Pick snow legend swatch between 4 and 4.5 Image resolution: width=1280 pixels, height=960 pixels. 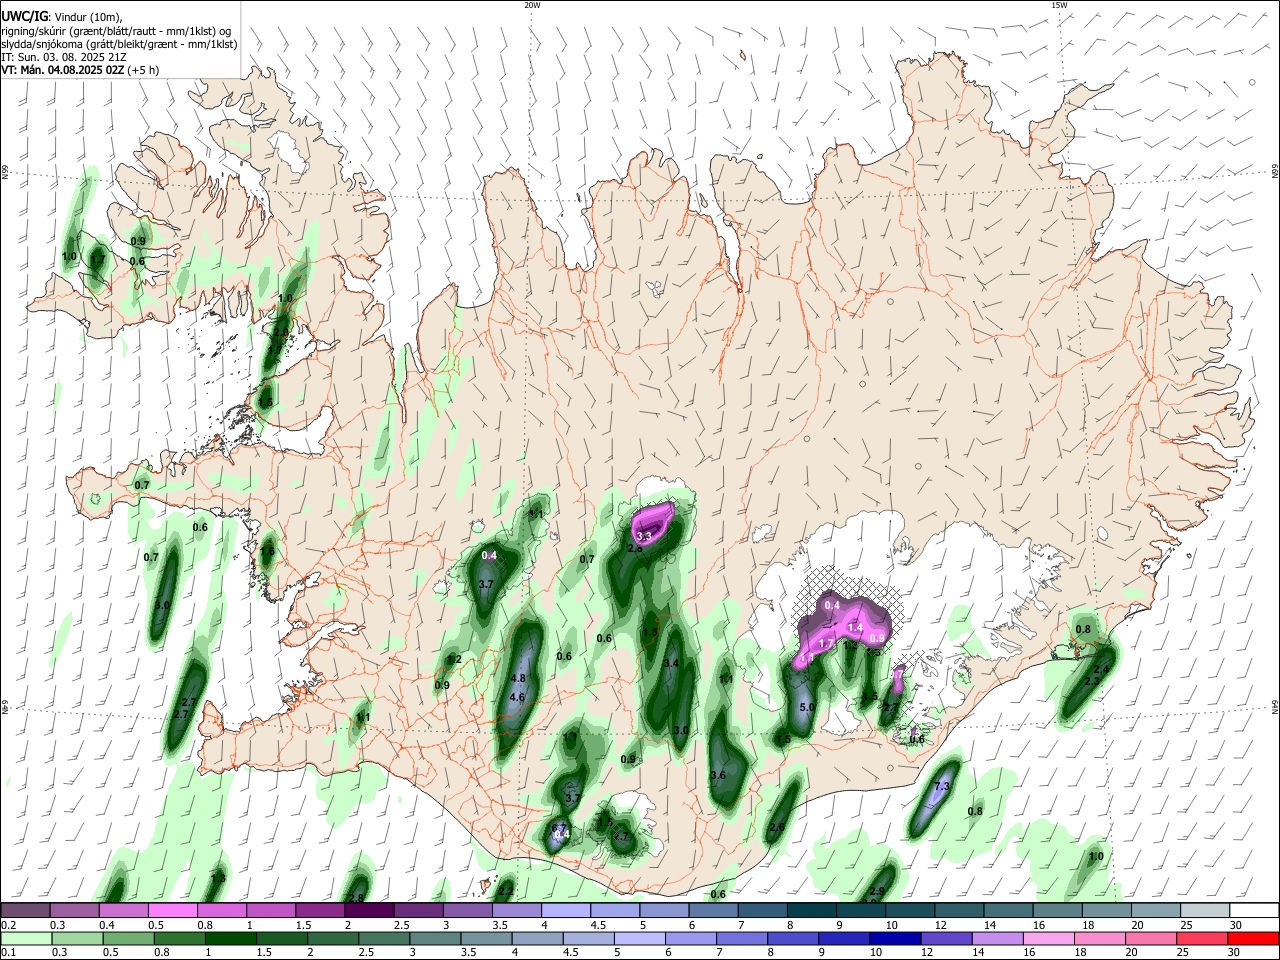tap(566, 910)
